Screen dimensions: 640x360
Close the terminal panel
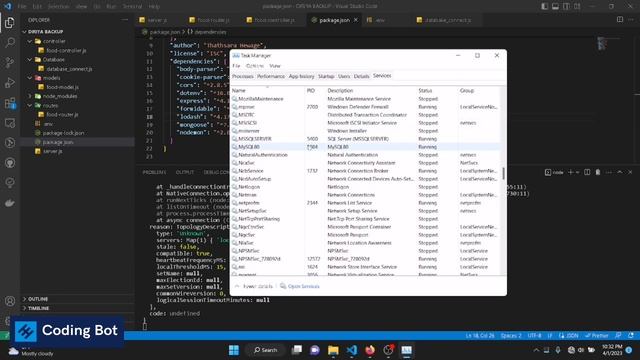pos(630,172)
